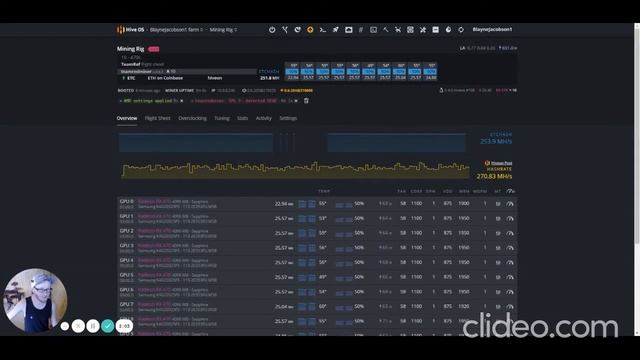Click the 270.83 MH/s pool hashrate
640x360 pixels.
(x=494, y=176)
